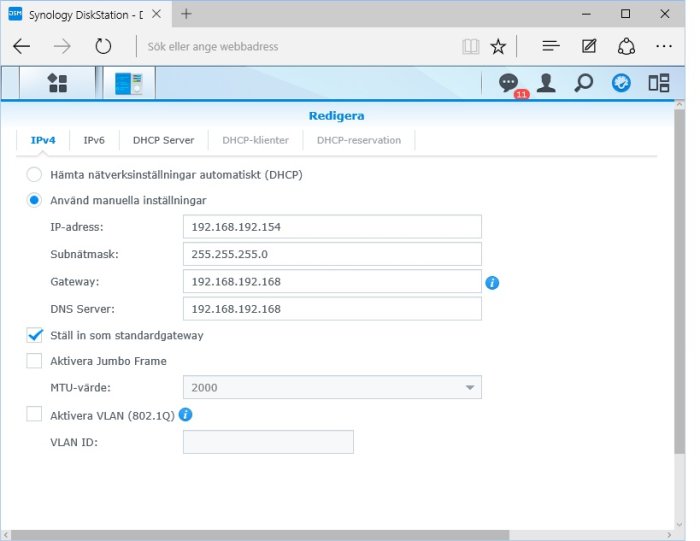Select Använd manuella inställningar option
The width and height of the screenshot is (700, 541).
coord(34,200)
